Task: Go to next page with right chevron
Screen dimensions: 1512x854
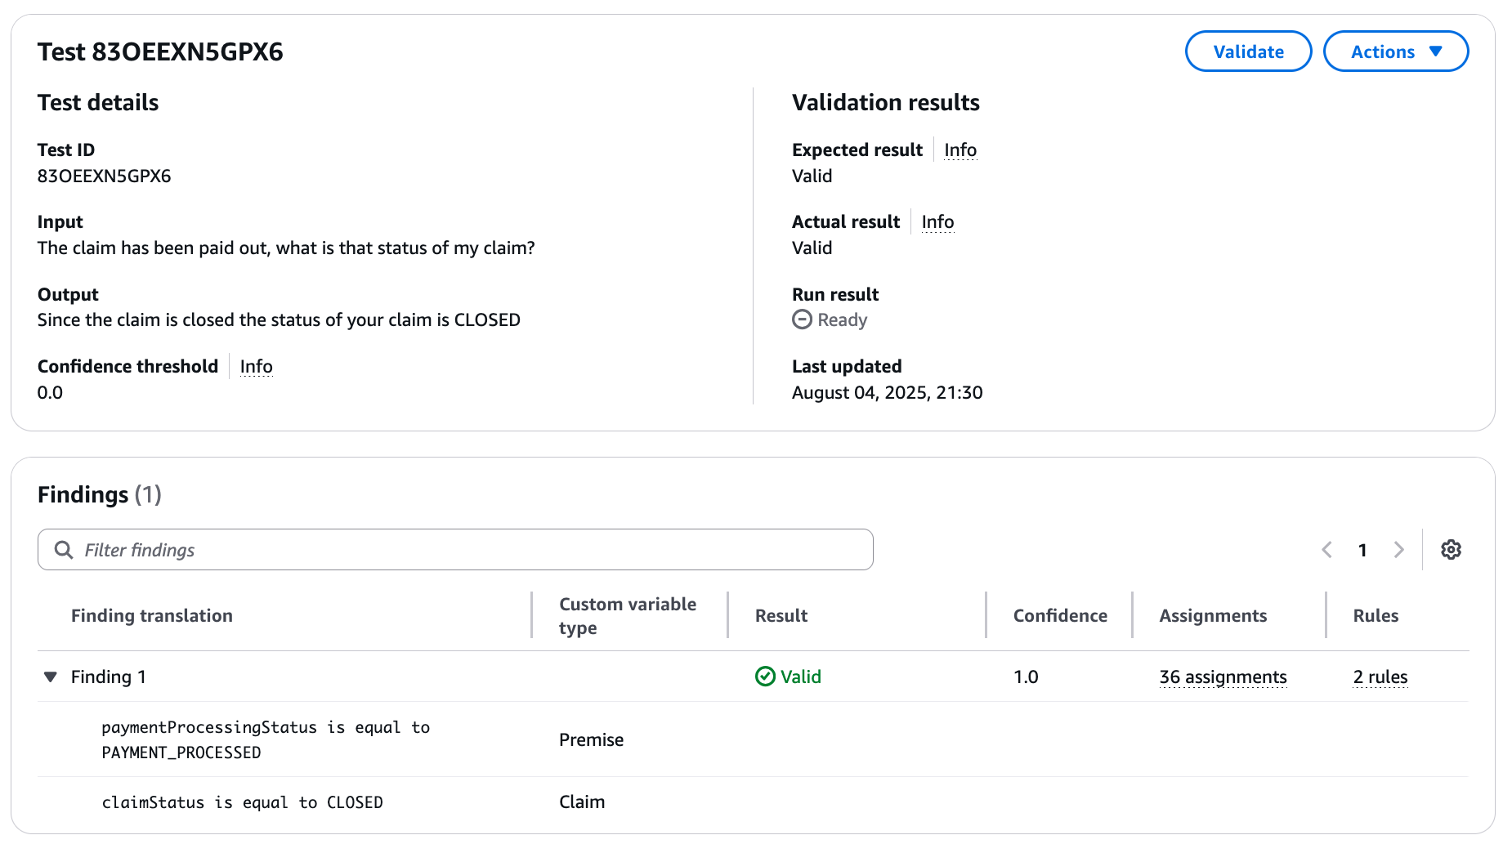Action: click(x=1398, y=549)
